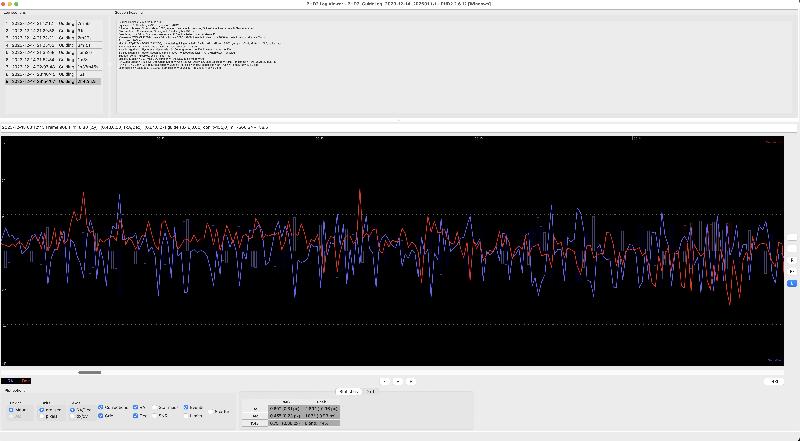The height and width of the screenshot is (441, 800).
Task: Click the second button beside the graph's right edge
Action: pos(792,249)
